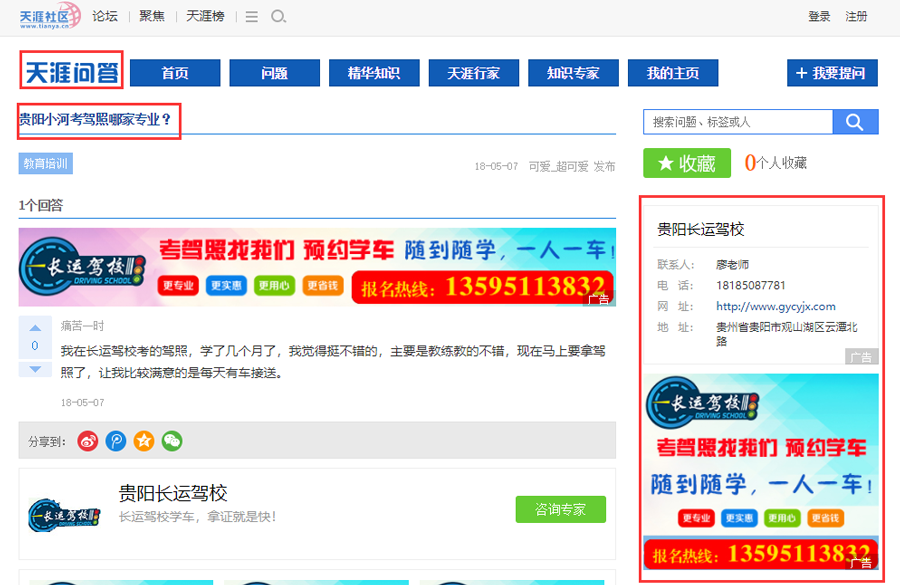Share to Weibo icon
The width and height of the screenshot is (900, 585).
(88, 441)
